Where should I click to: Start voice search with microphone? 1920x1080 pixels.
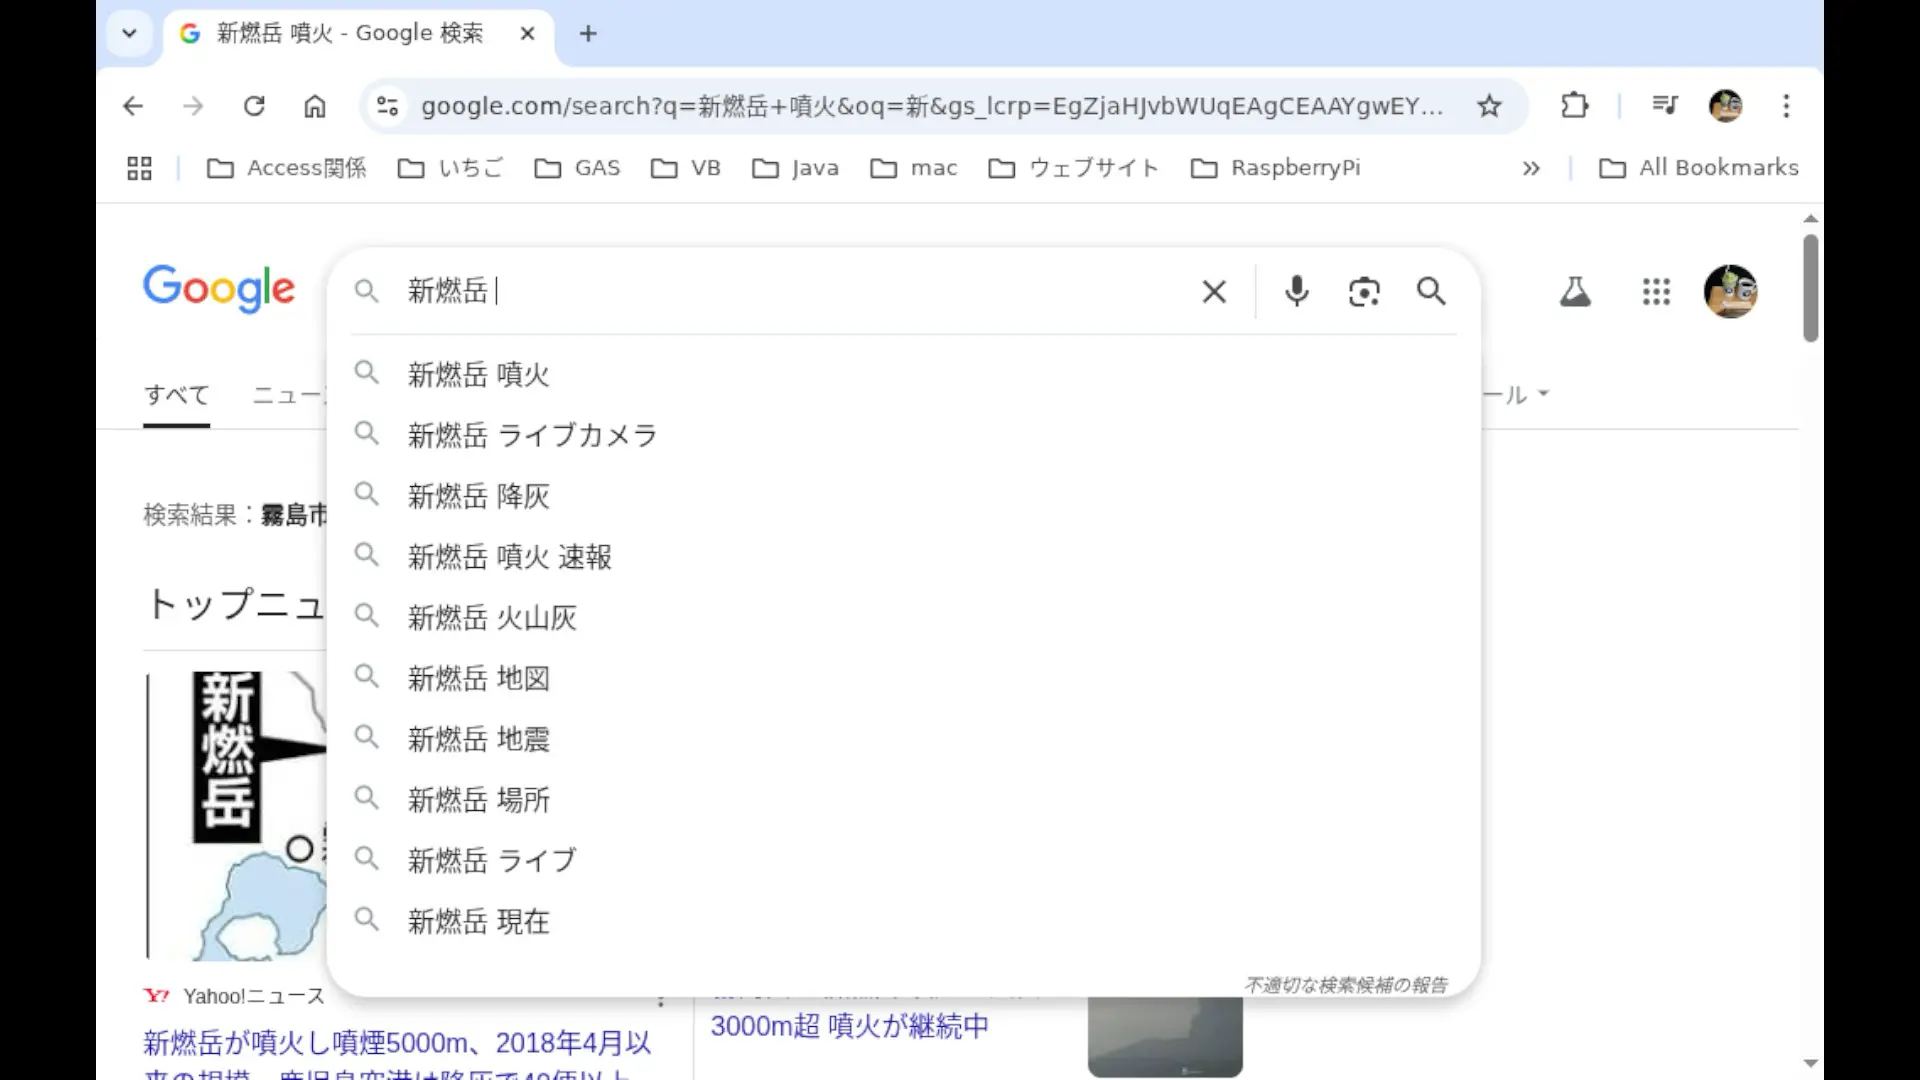tap(1296, 291)
